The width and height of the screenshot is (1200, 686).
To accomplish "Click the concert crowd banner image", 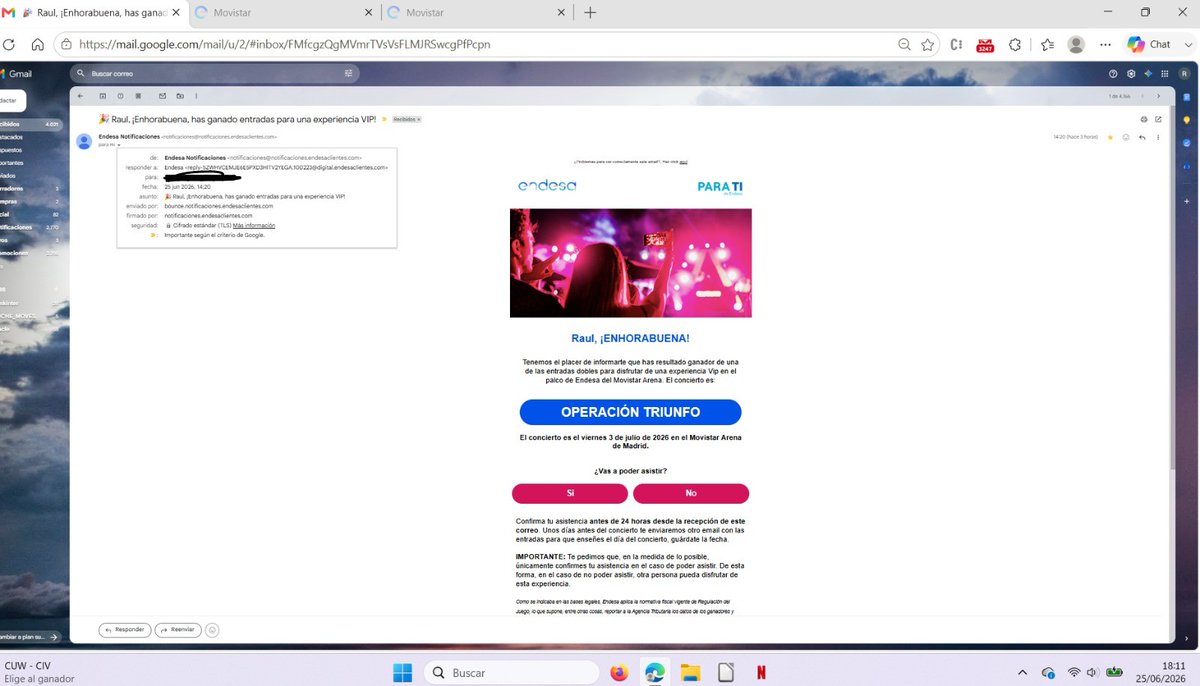I will pyautogui.click(x=630, y=262).
